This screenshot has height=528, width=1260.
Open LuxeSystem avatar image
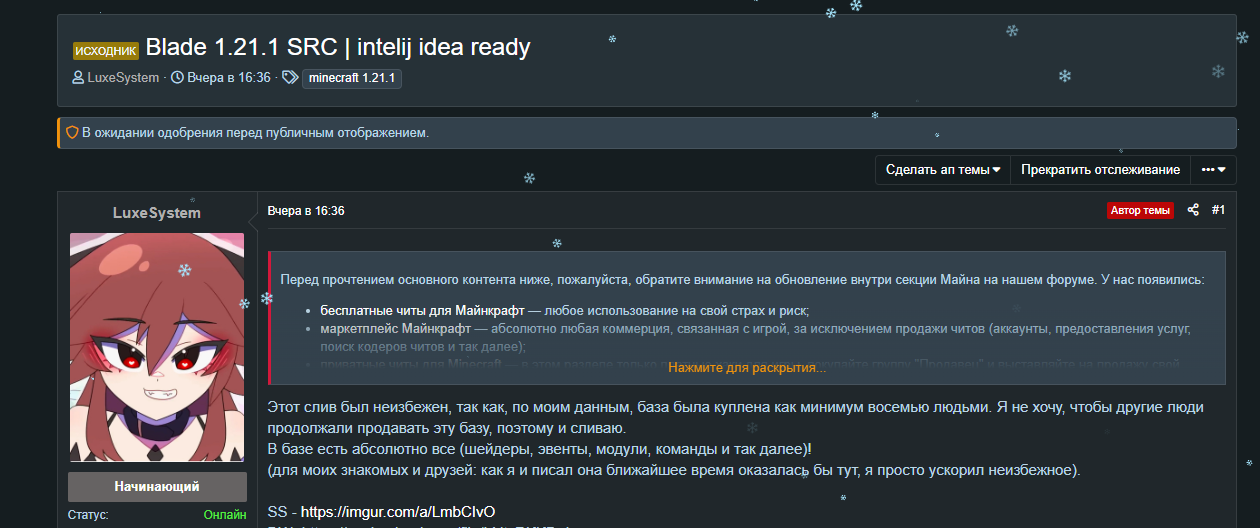click(157, 348)
